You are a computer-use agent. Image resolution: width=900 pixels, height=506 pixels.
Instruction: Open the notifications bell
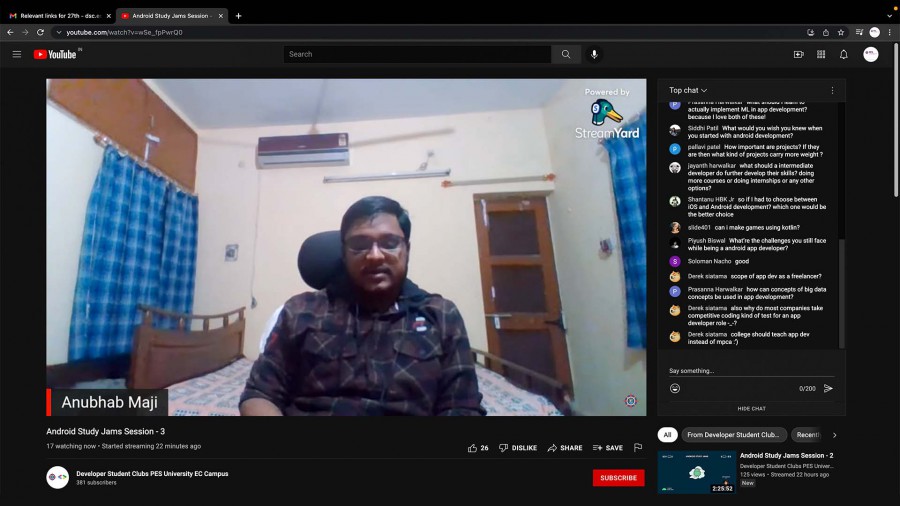843,54
